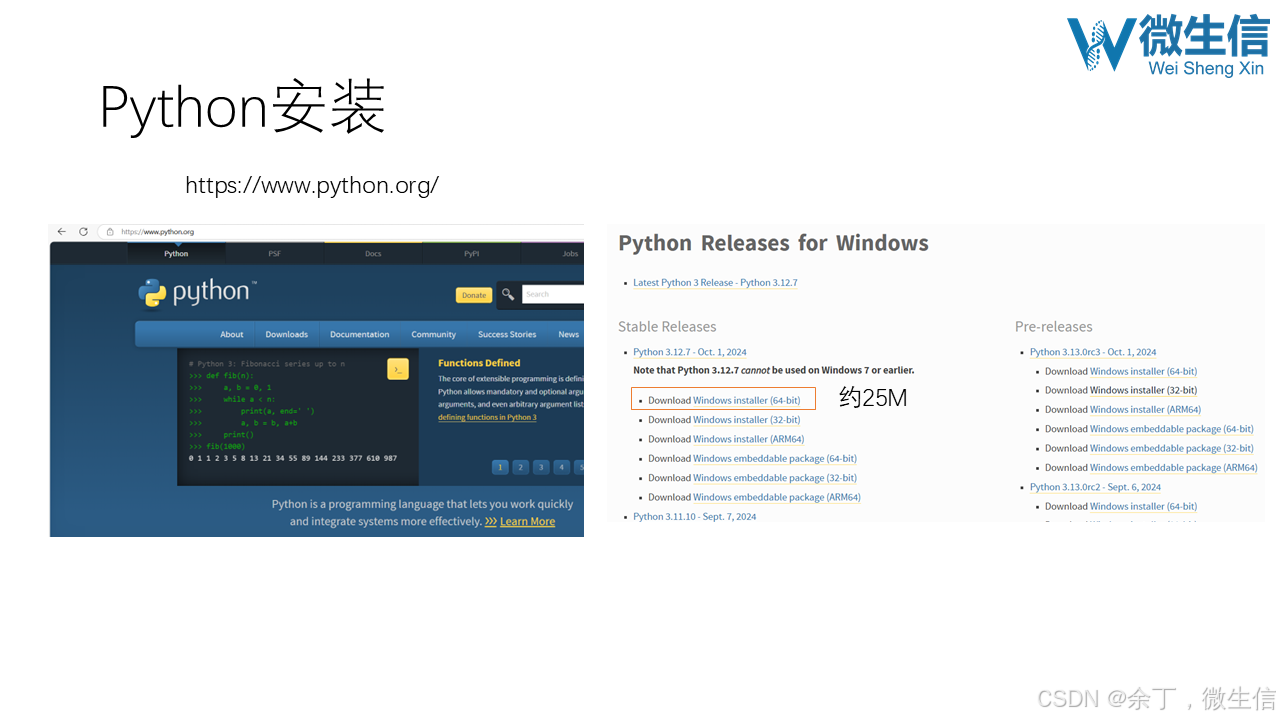The width and height of the screenshot is (1280, 720).
Task: Click the browser back arrow icon
Action: [x=61, y=232]
